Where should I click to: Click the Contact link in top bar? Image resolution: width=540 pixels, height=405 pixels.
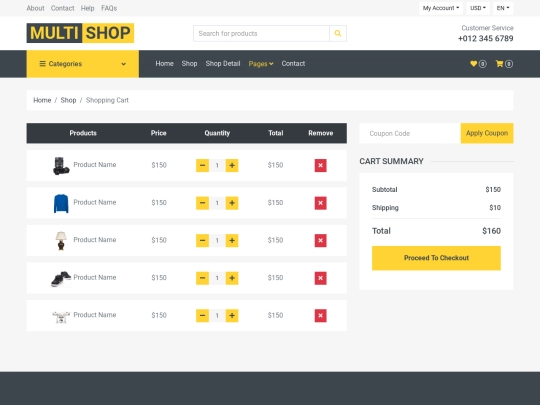(x=62, y=8)
